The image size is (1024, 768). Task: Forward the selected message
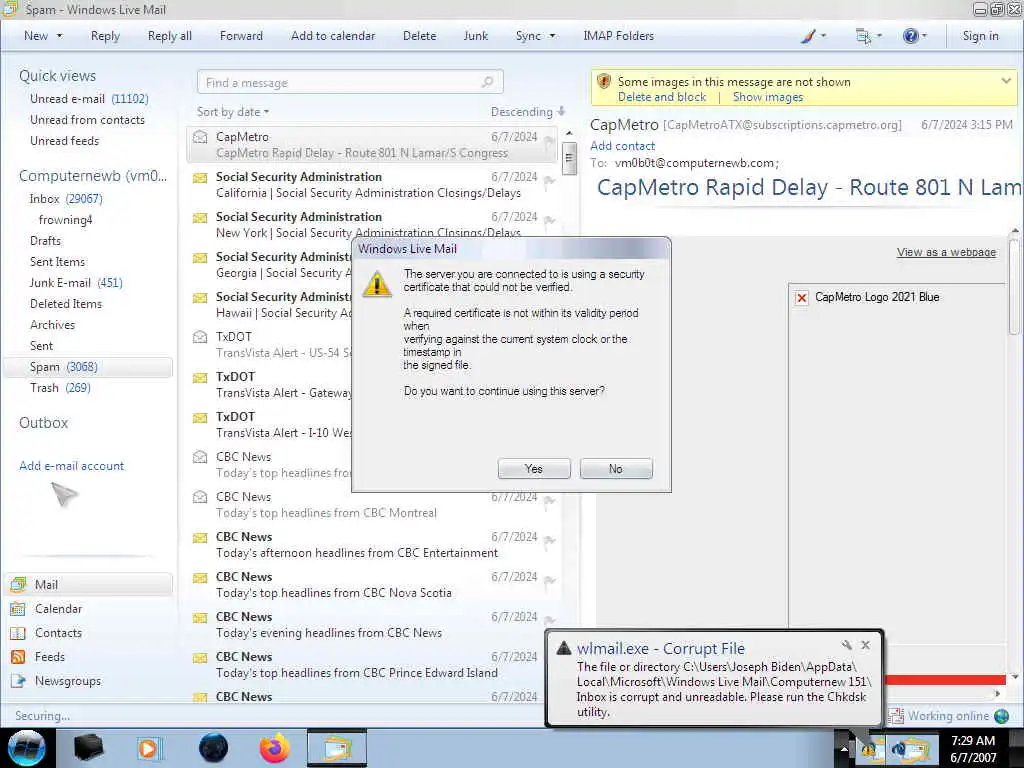241,36
